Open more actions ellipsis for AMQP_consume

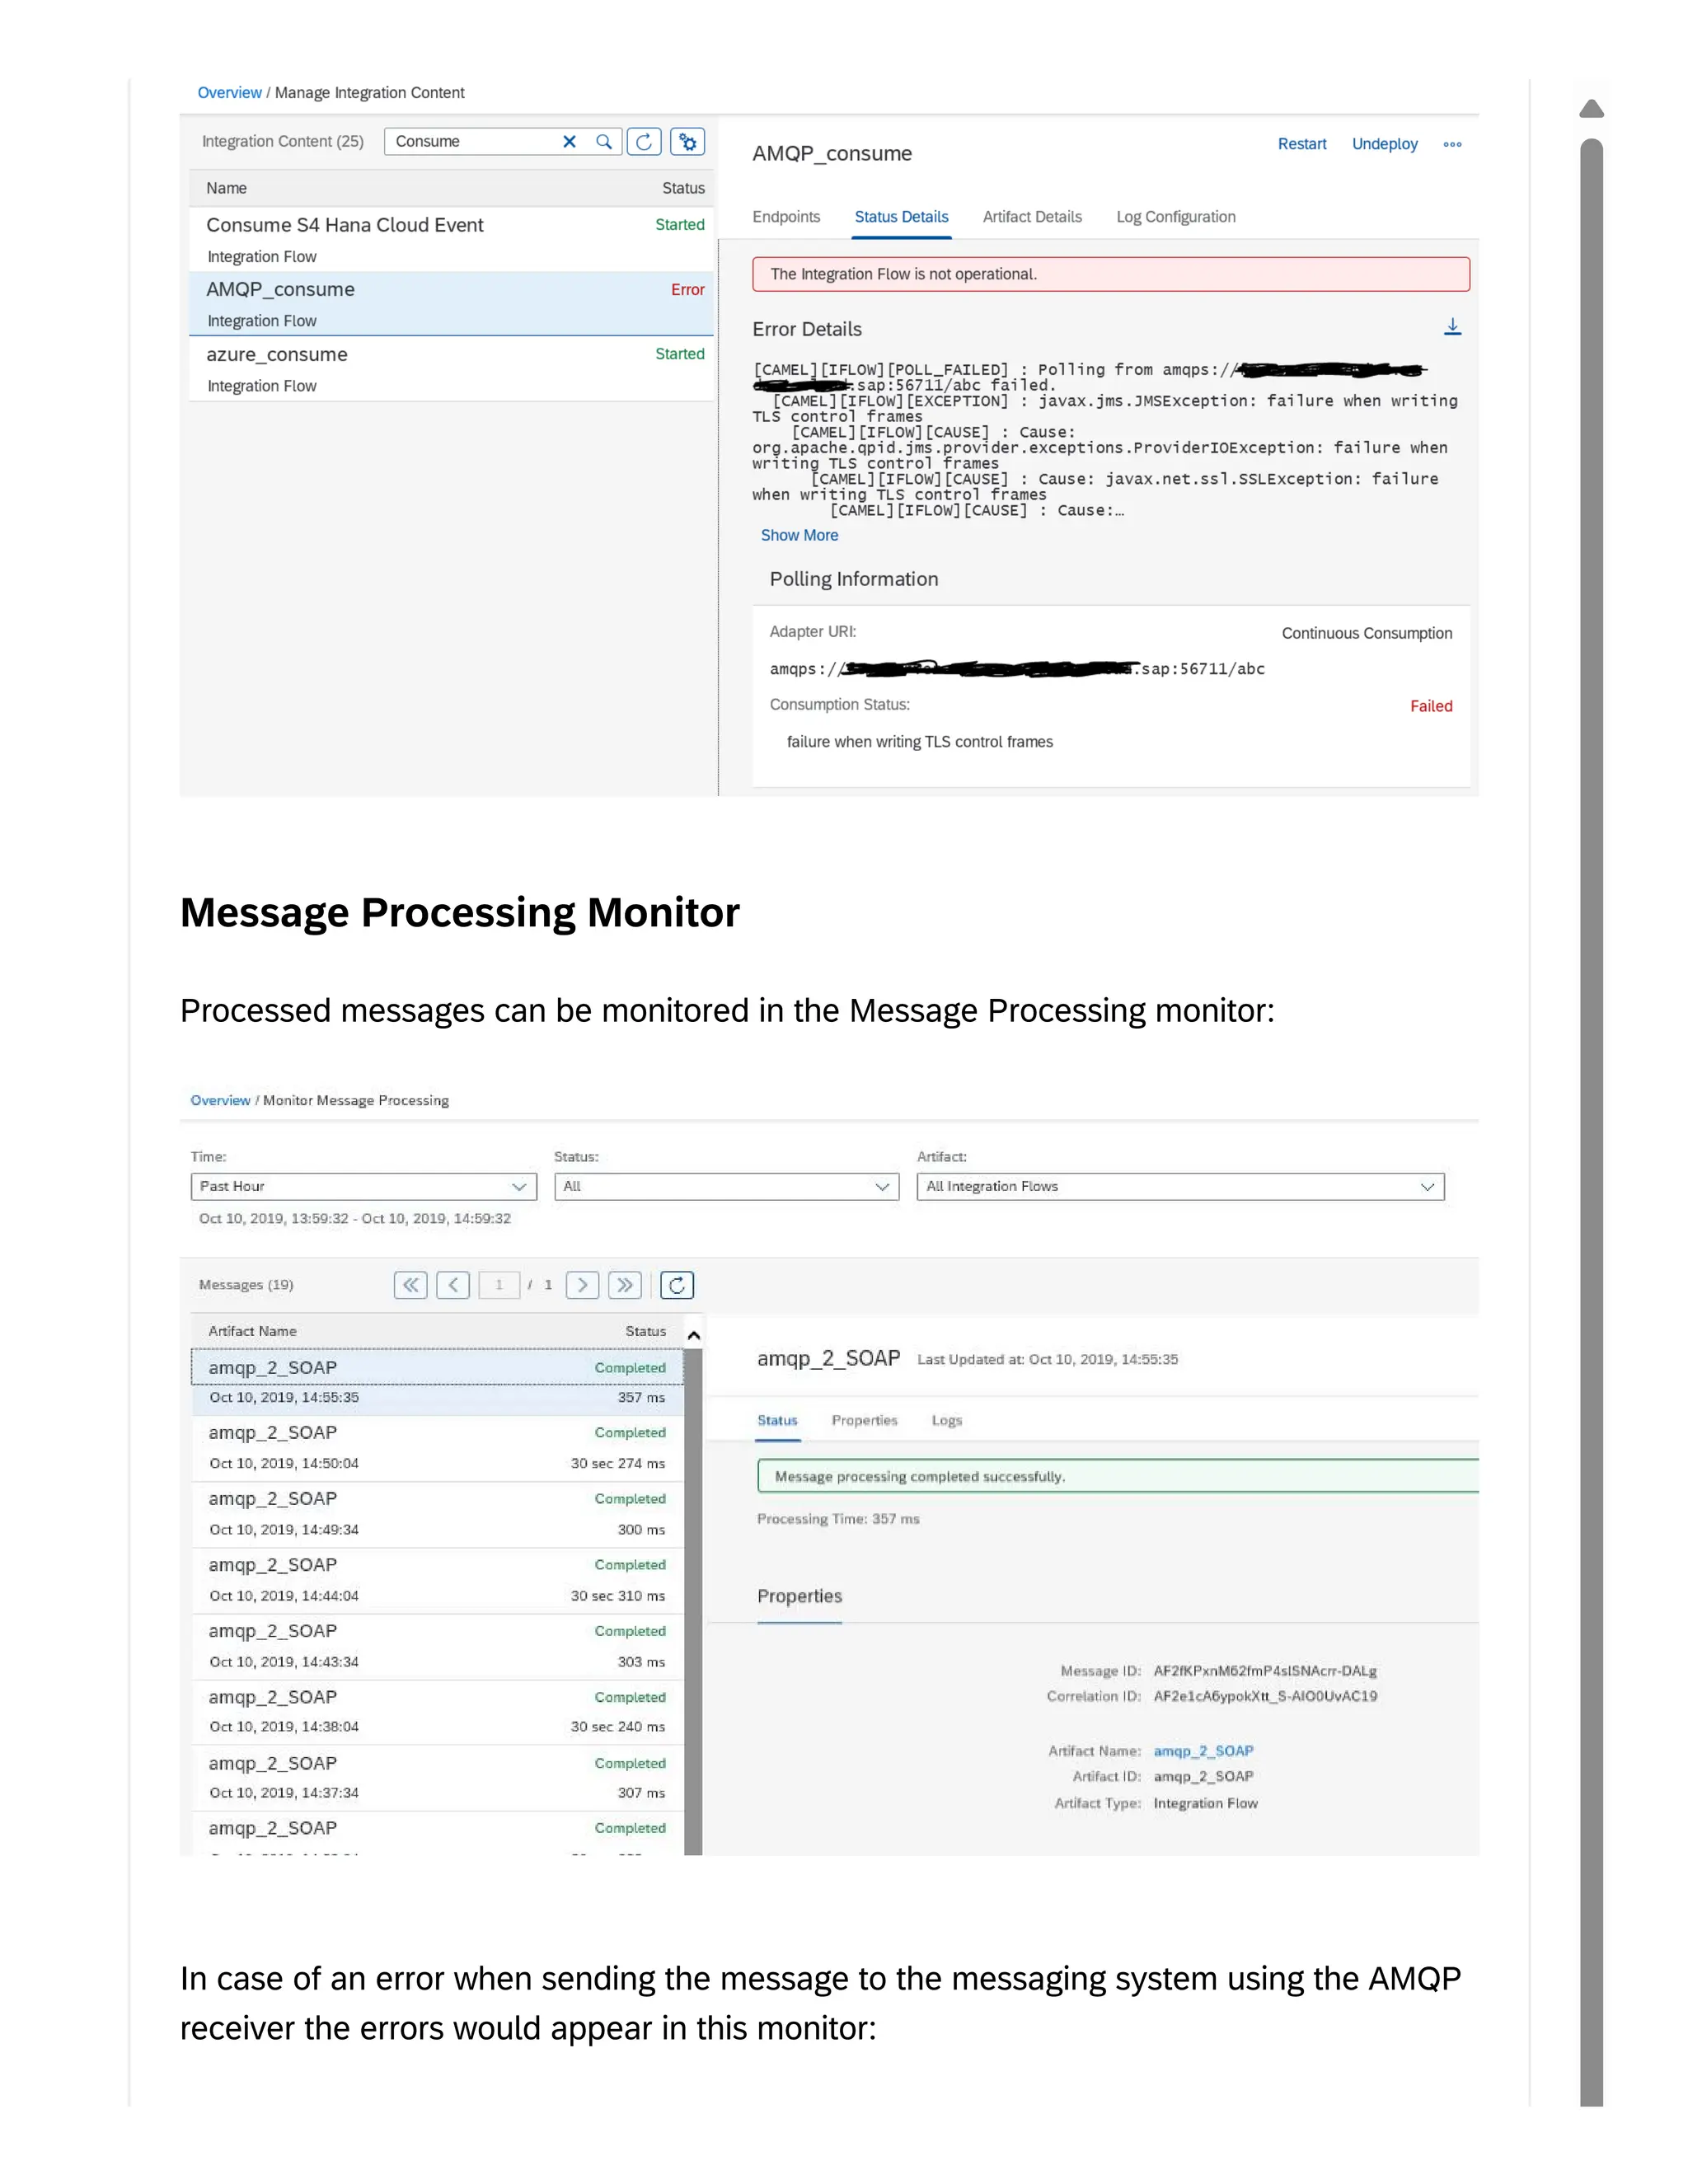click(x=1452, y=145)
